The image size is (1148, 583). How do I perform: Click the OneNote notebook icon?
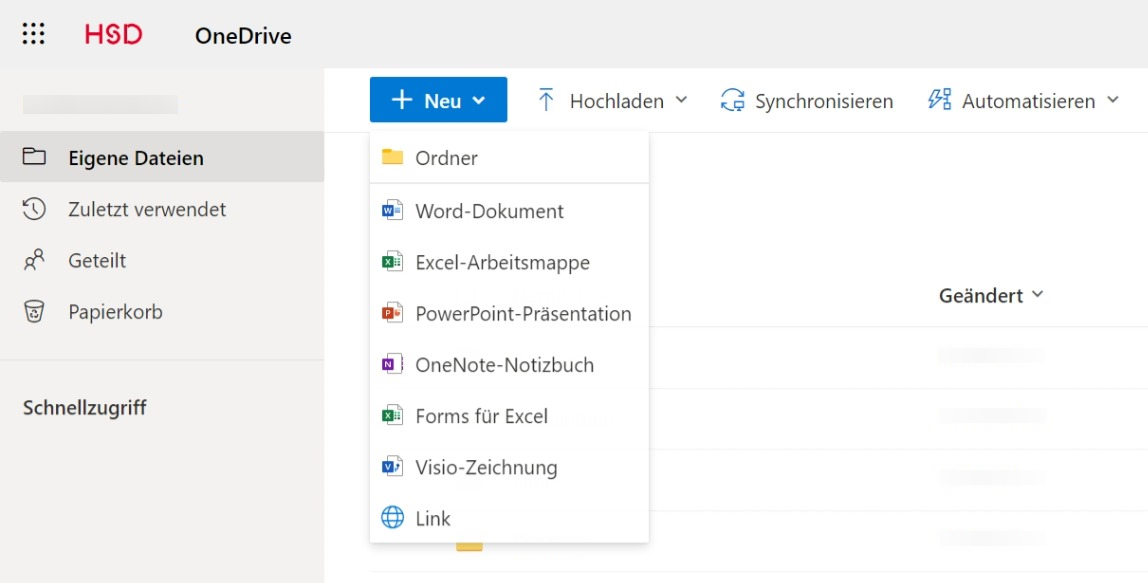pyautogui.click(x=392, y=365)
